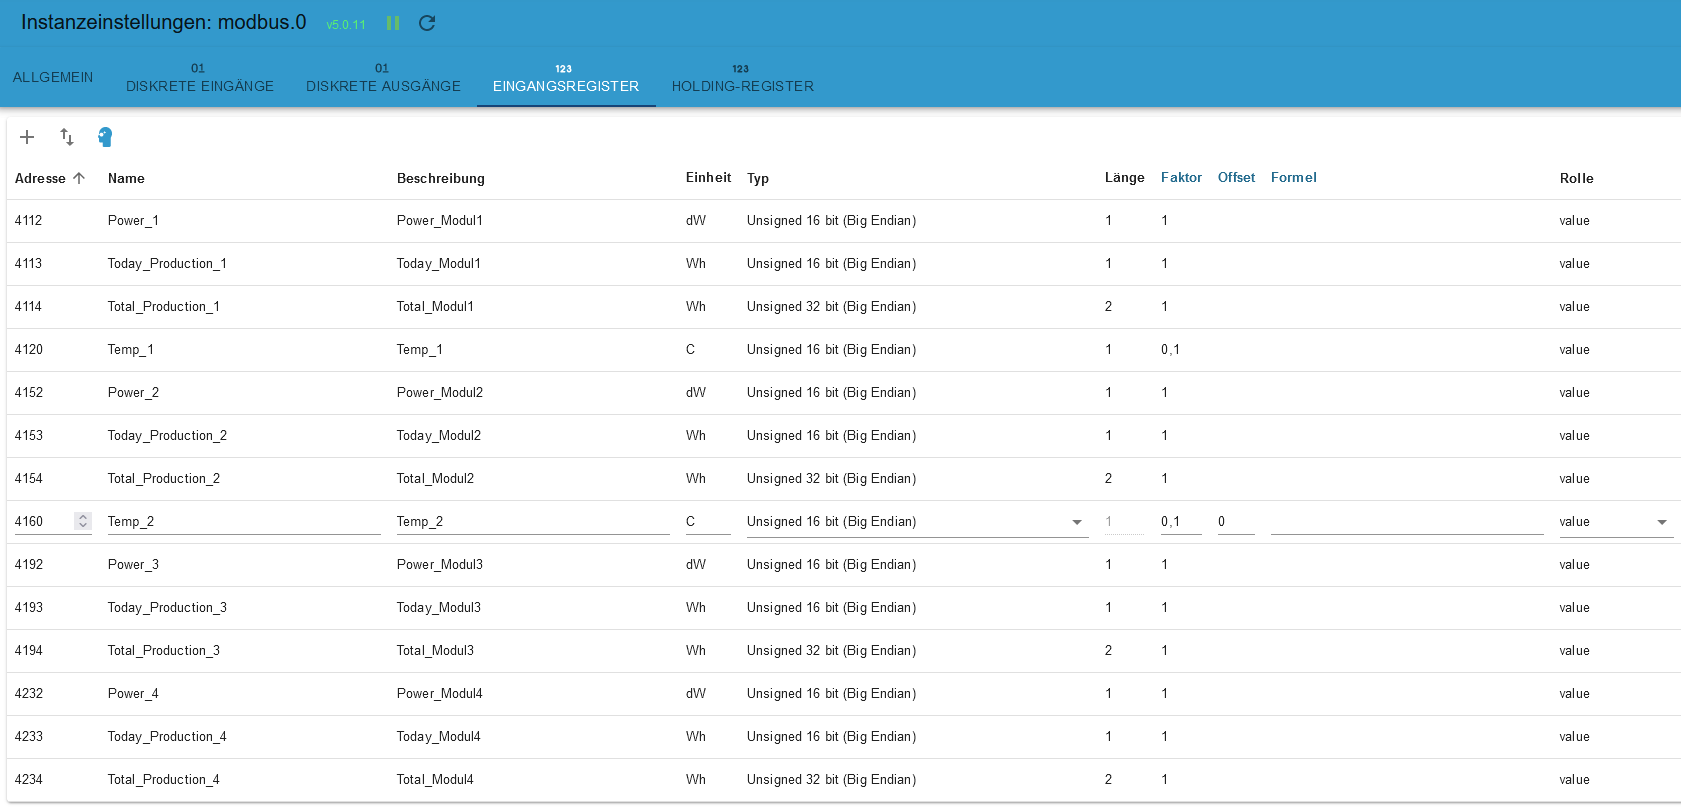The image size is (1681, 812).
Task: Click the Rolle value in row 4232
Action: 1574,693
